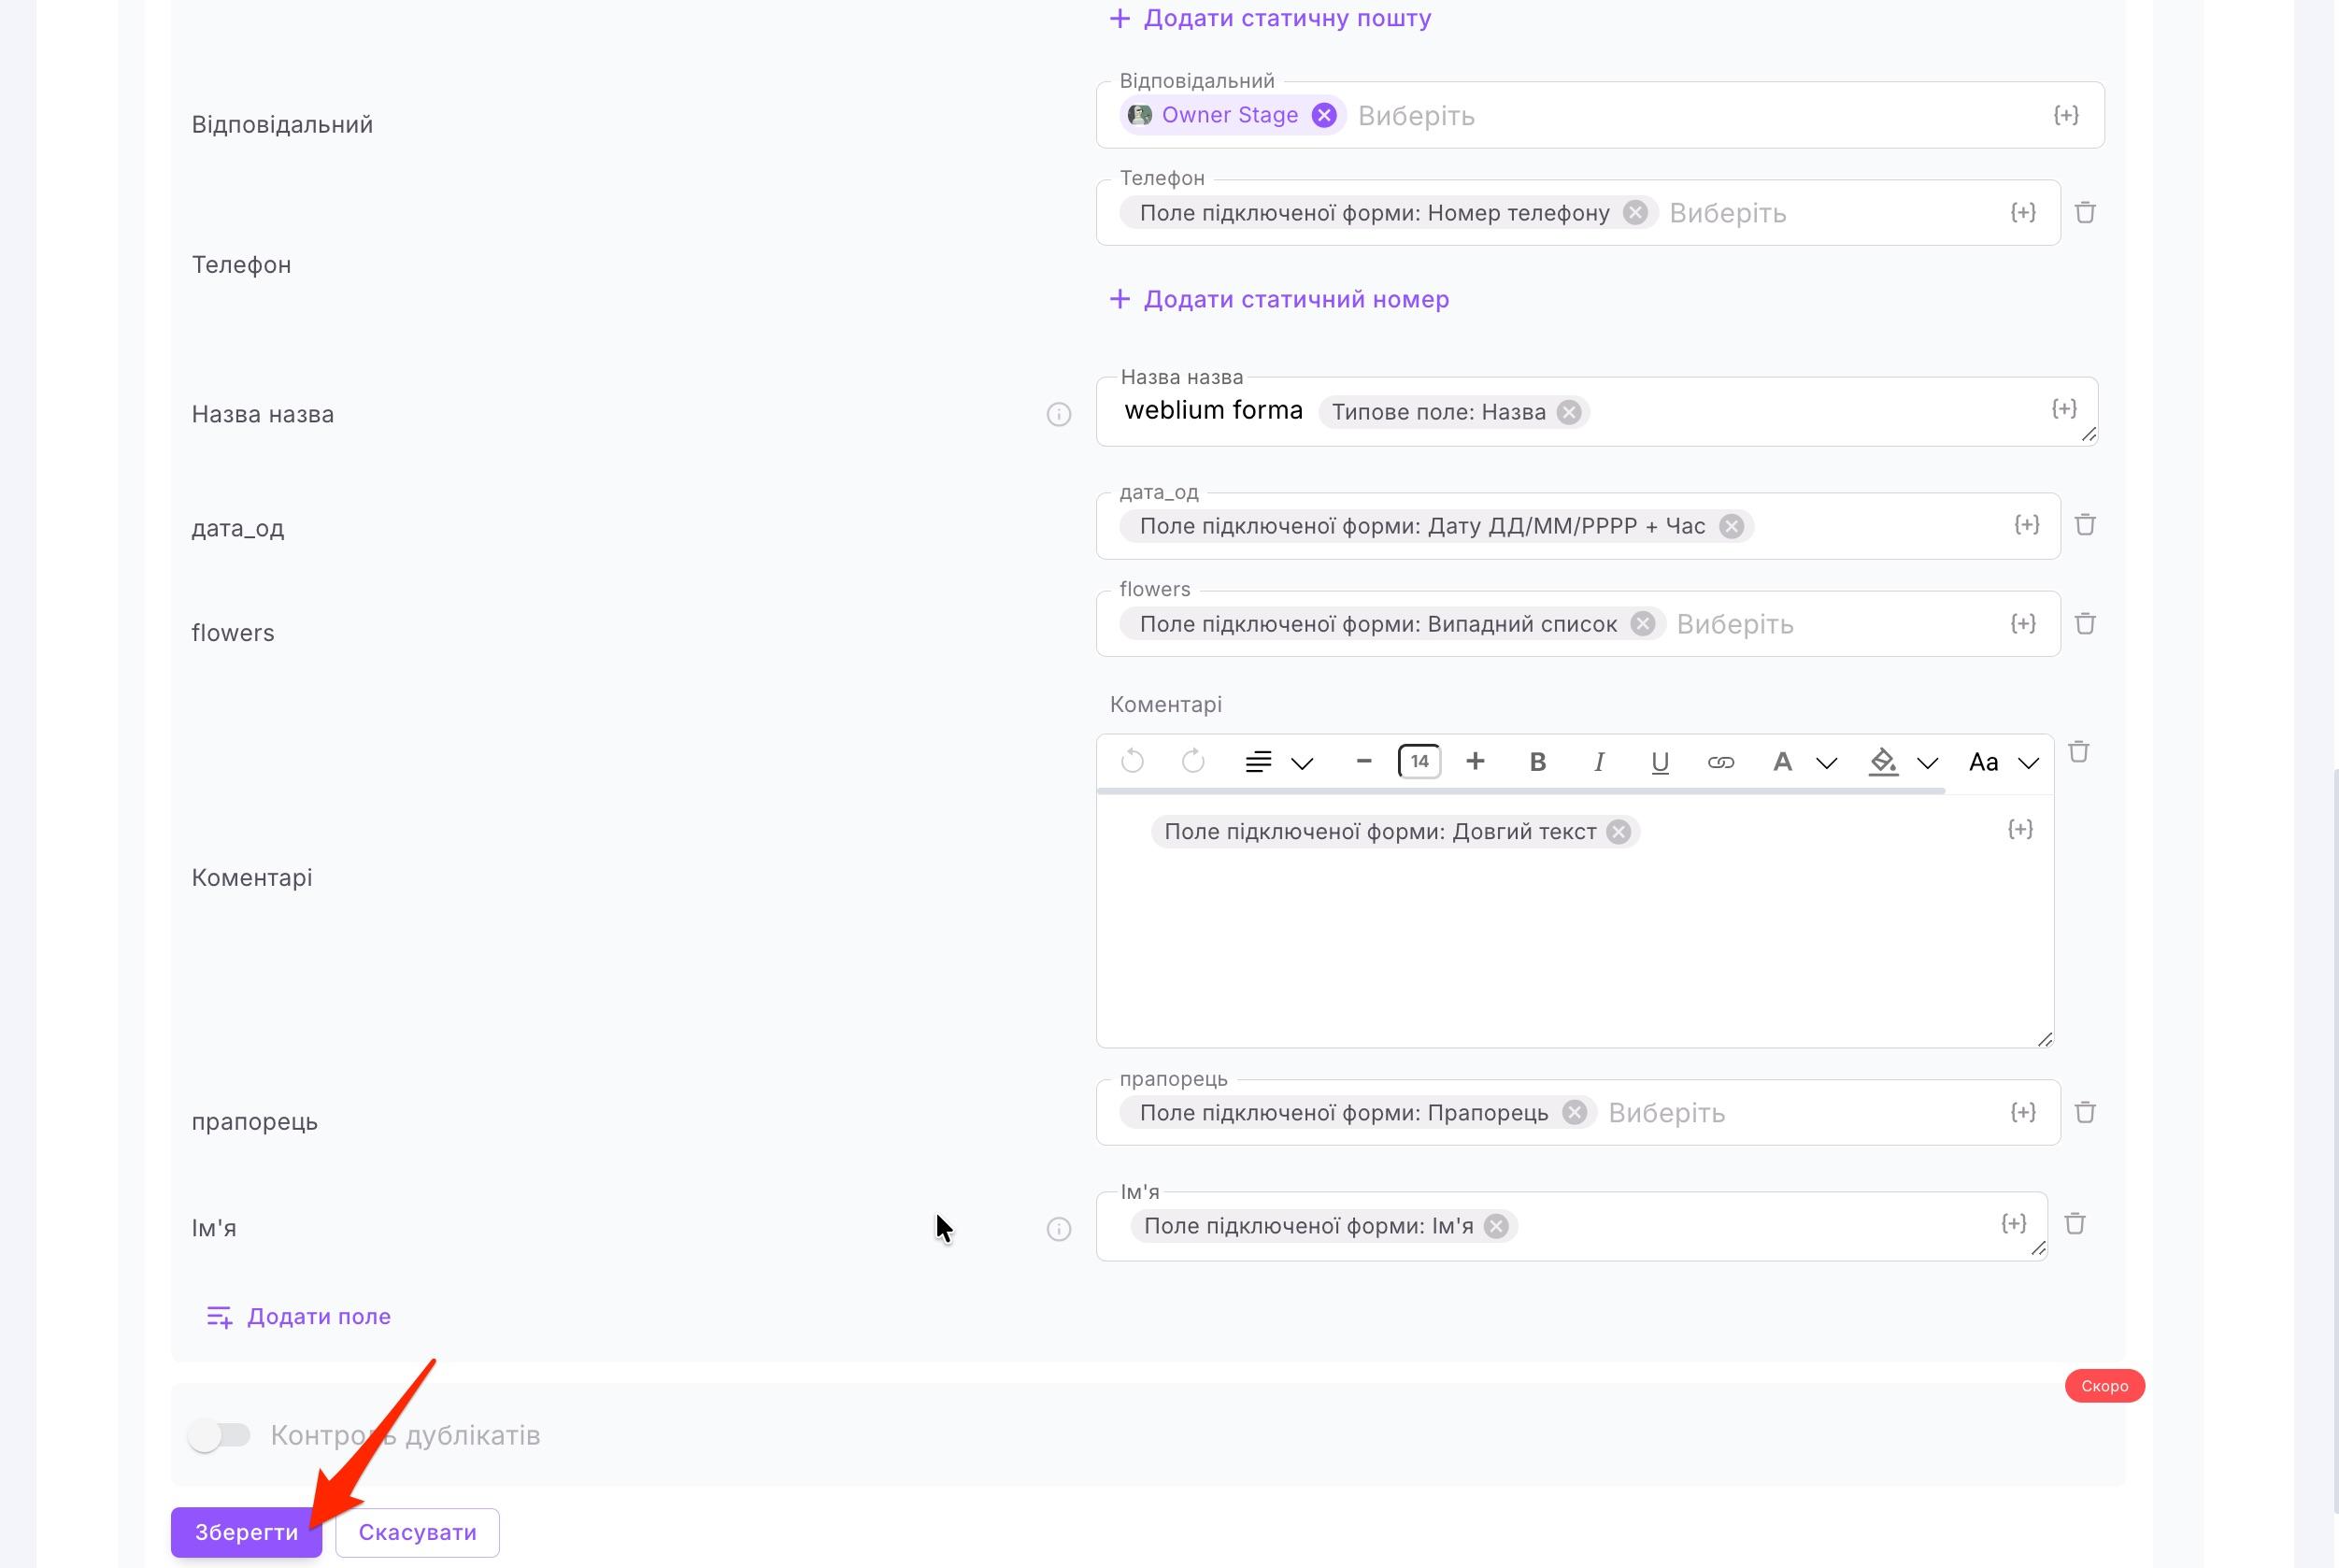The height and width of the screenshot is (1568, 2339).
Task: Open the fill color picker
Action: pos(1883,763)
